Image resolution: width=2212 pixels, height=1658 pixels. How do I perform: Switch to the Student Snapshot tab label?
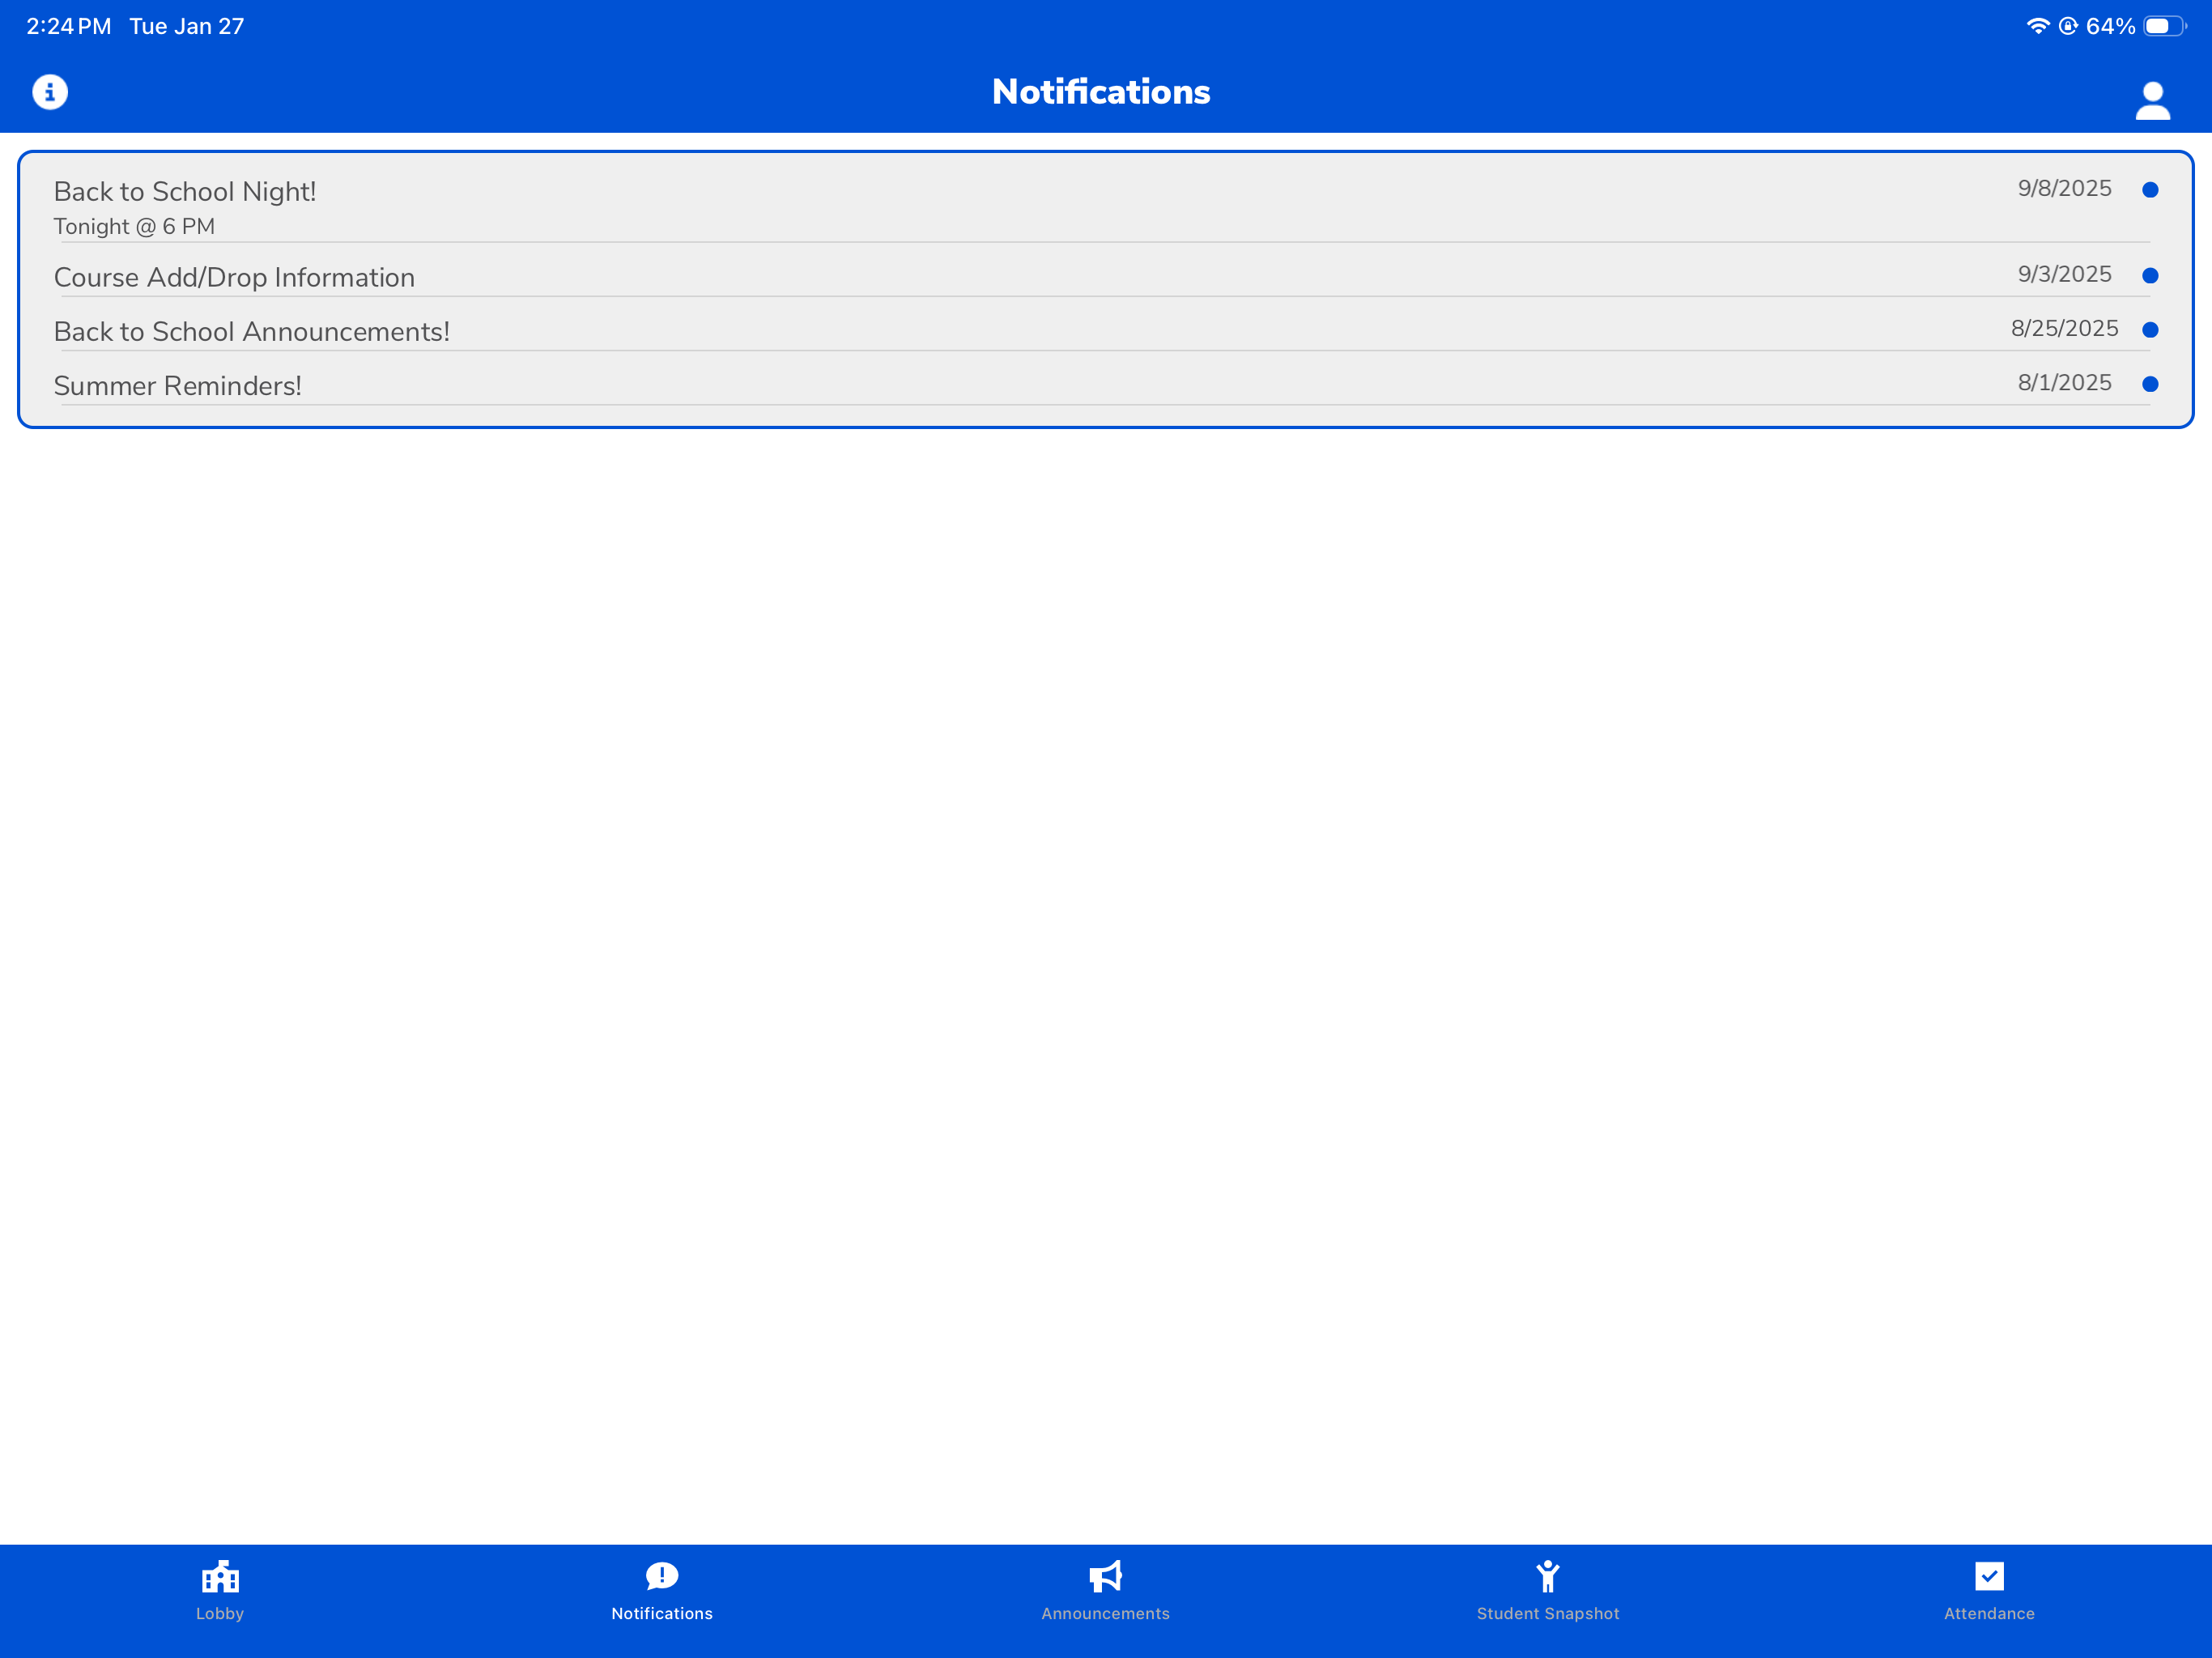(x=1547, y=1613)
